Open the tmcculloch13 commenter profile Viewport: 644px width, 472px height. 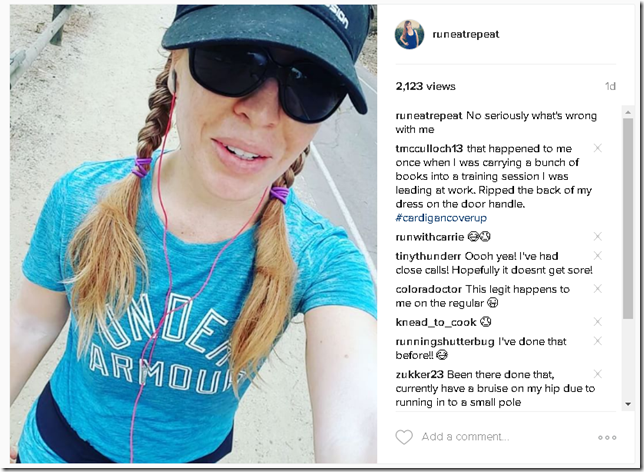[x=429, y=148]
